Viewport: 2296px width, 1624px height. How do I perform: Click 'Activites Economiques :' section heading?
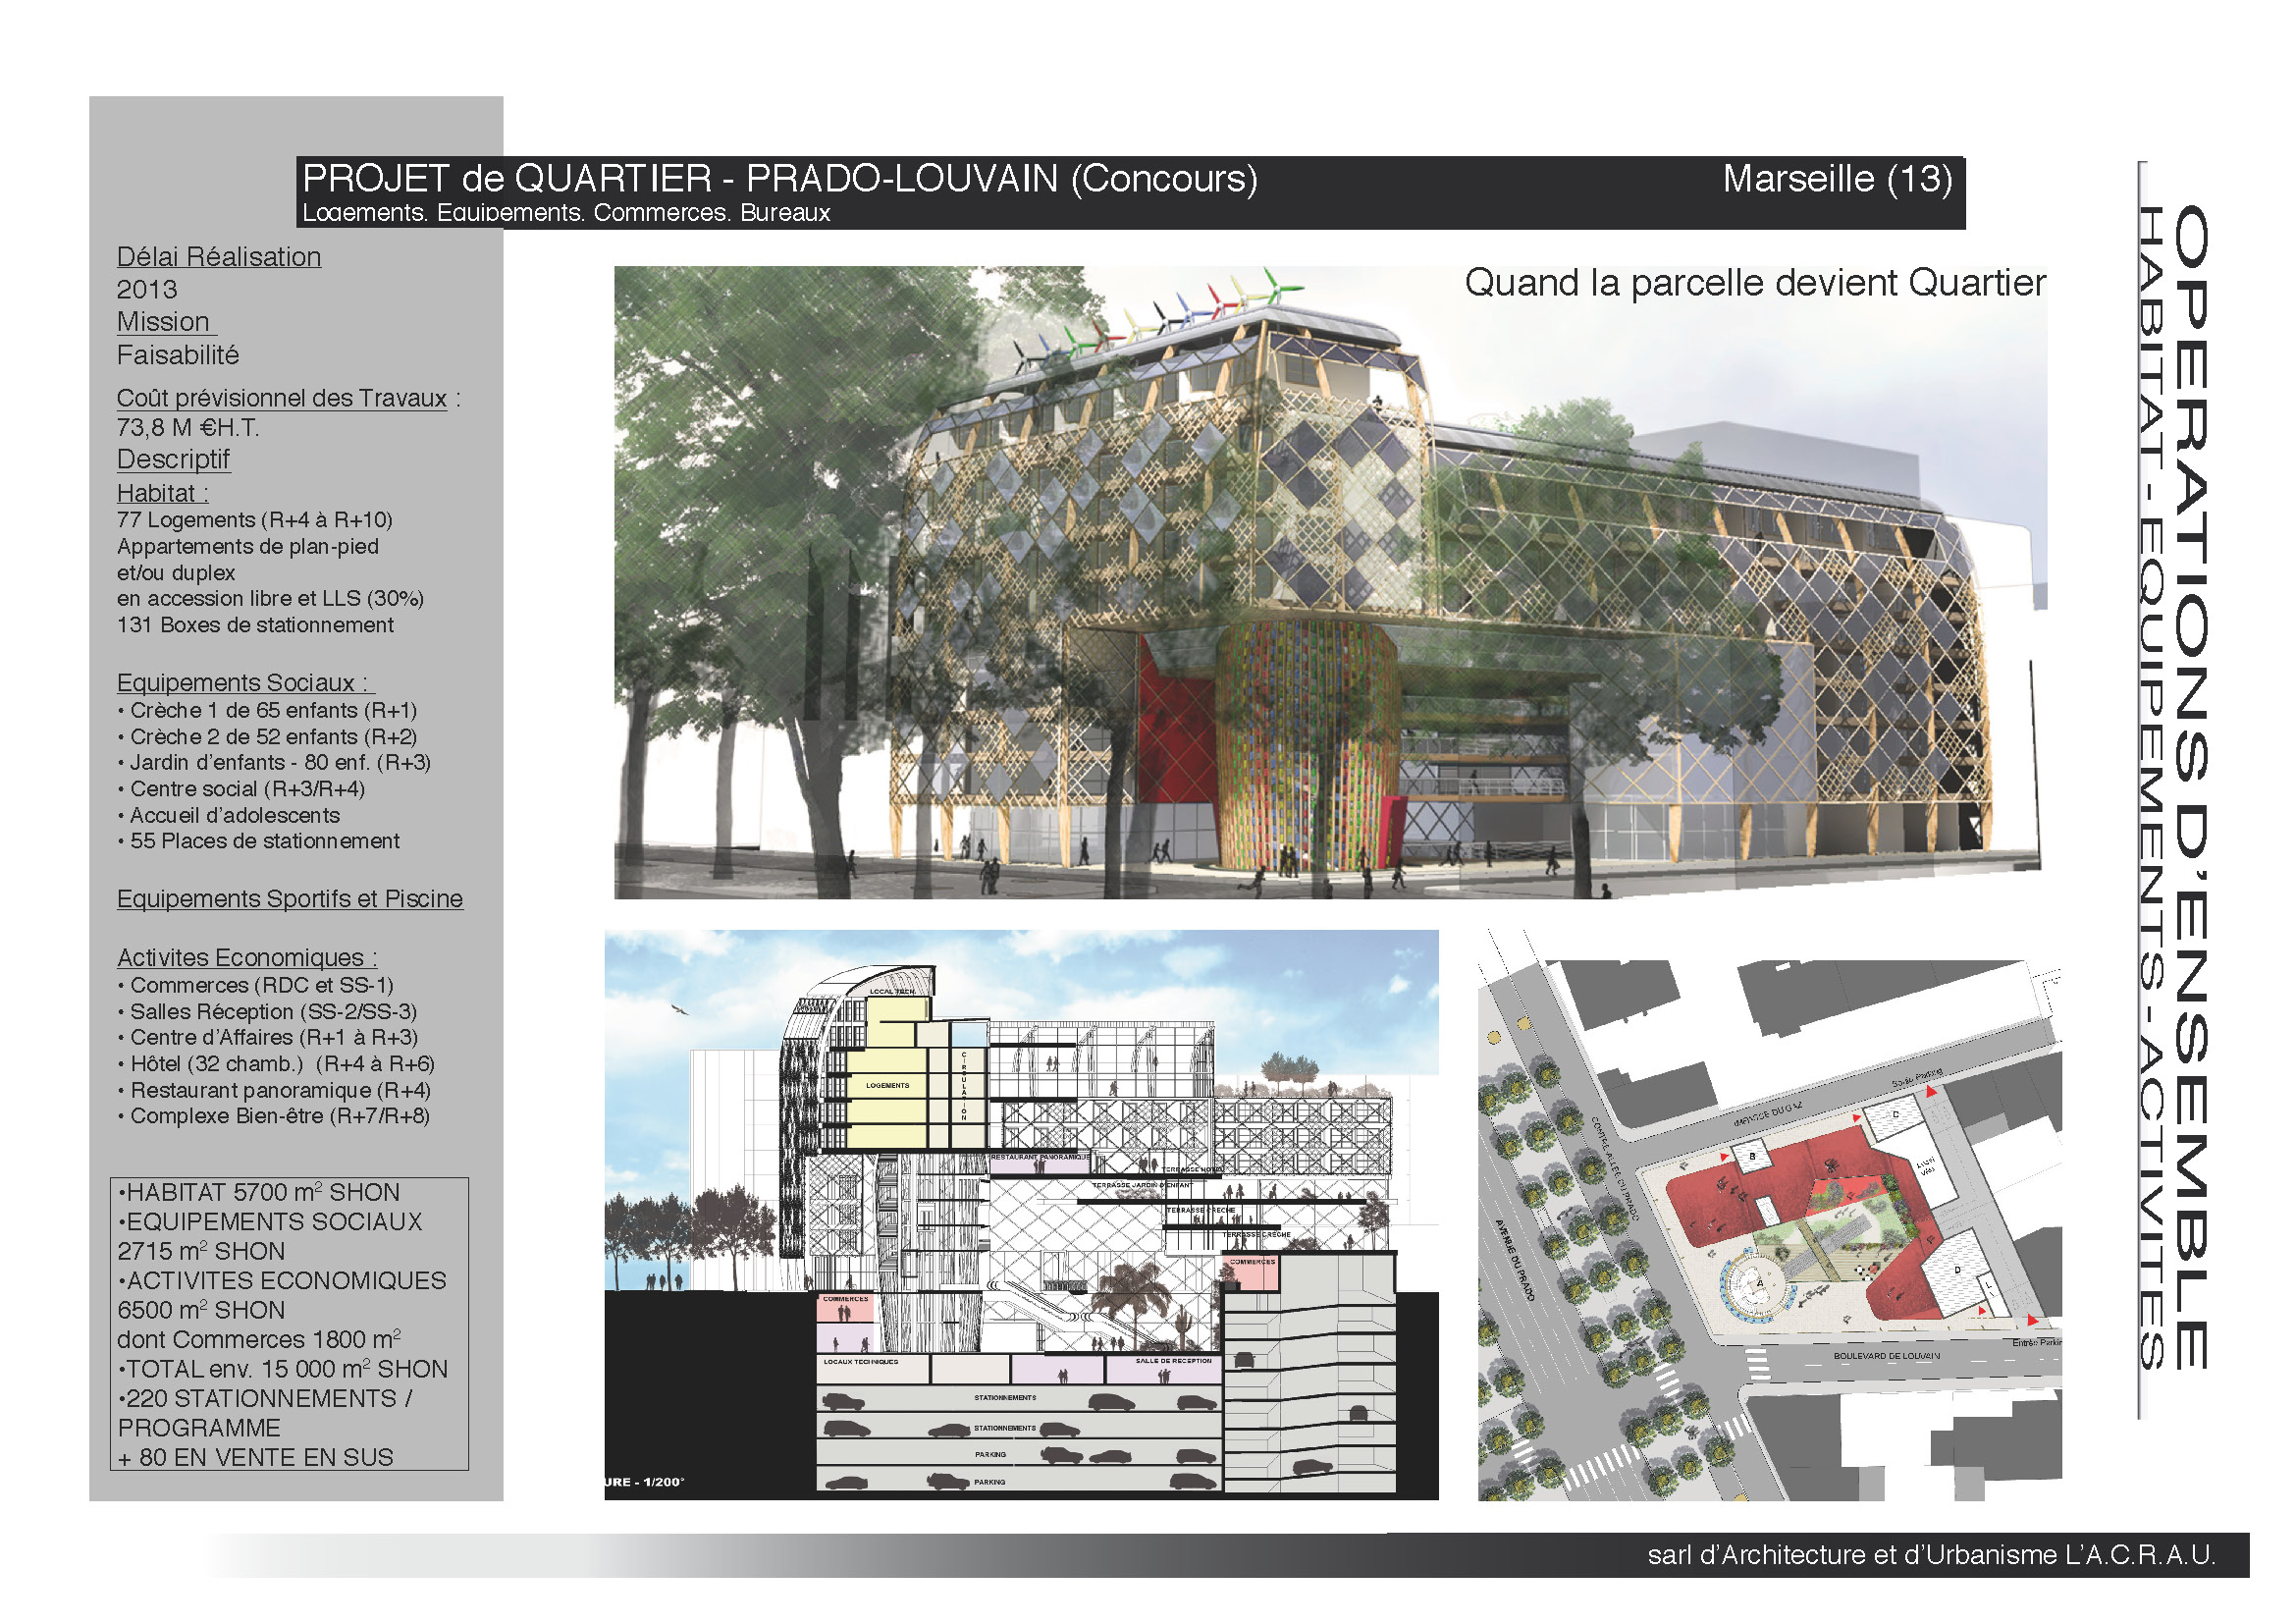[x=246, y=958]
